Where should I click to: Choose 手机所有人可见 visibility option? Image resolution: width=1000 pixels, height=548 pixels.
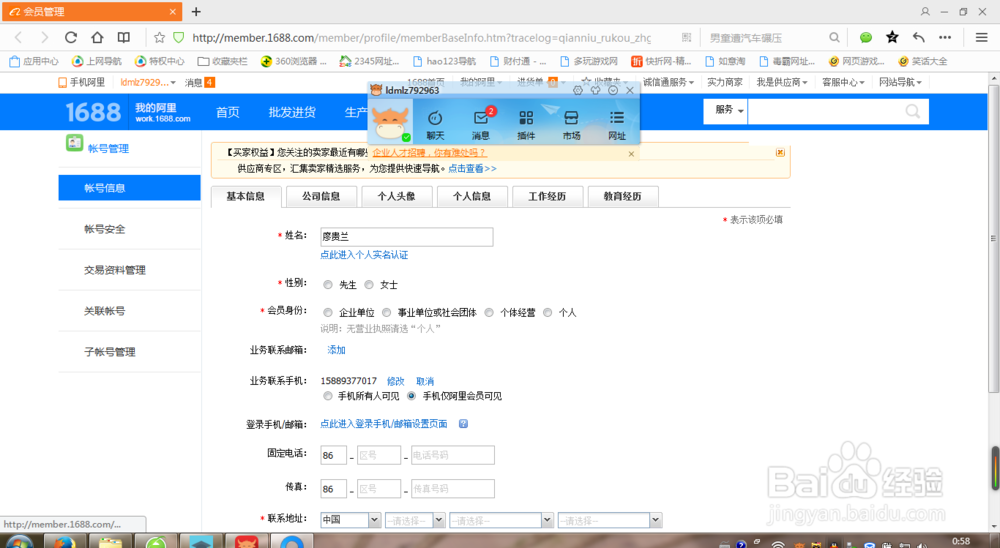pos(328,396)
